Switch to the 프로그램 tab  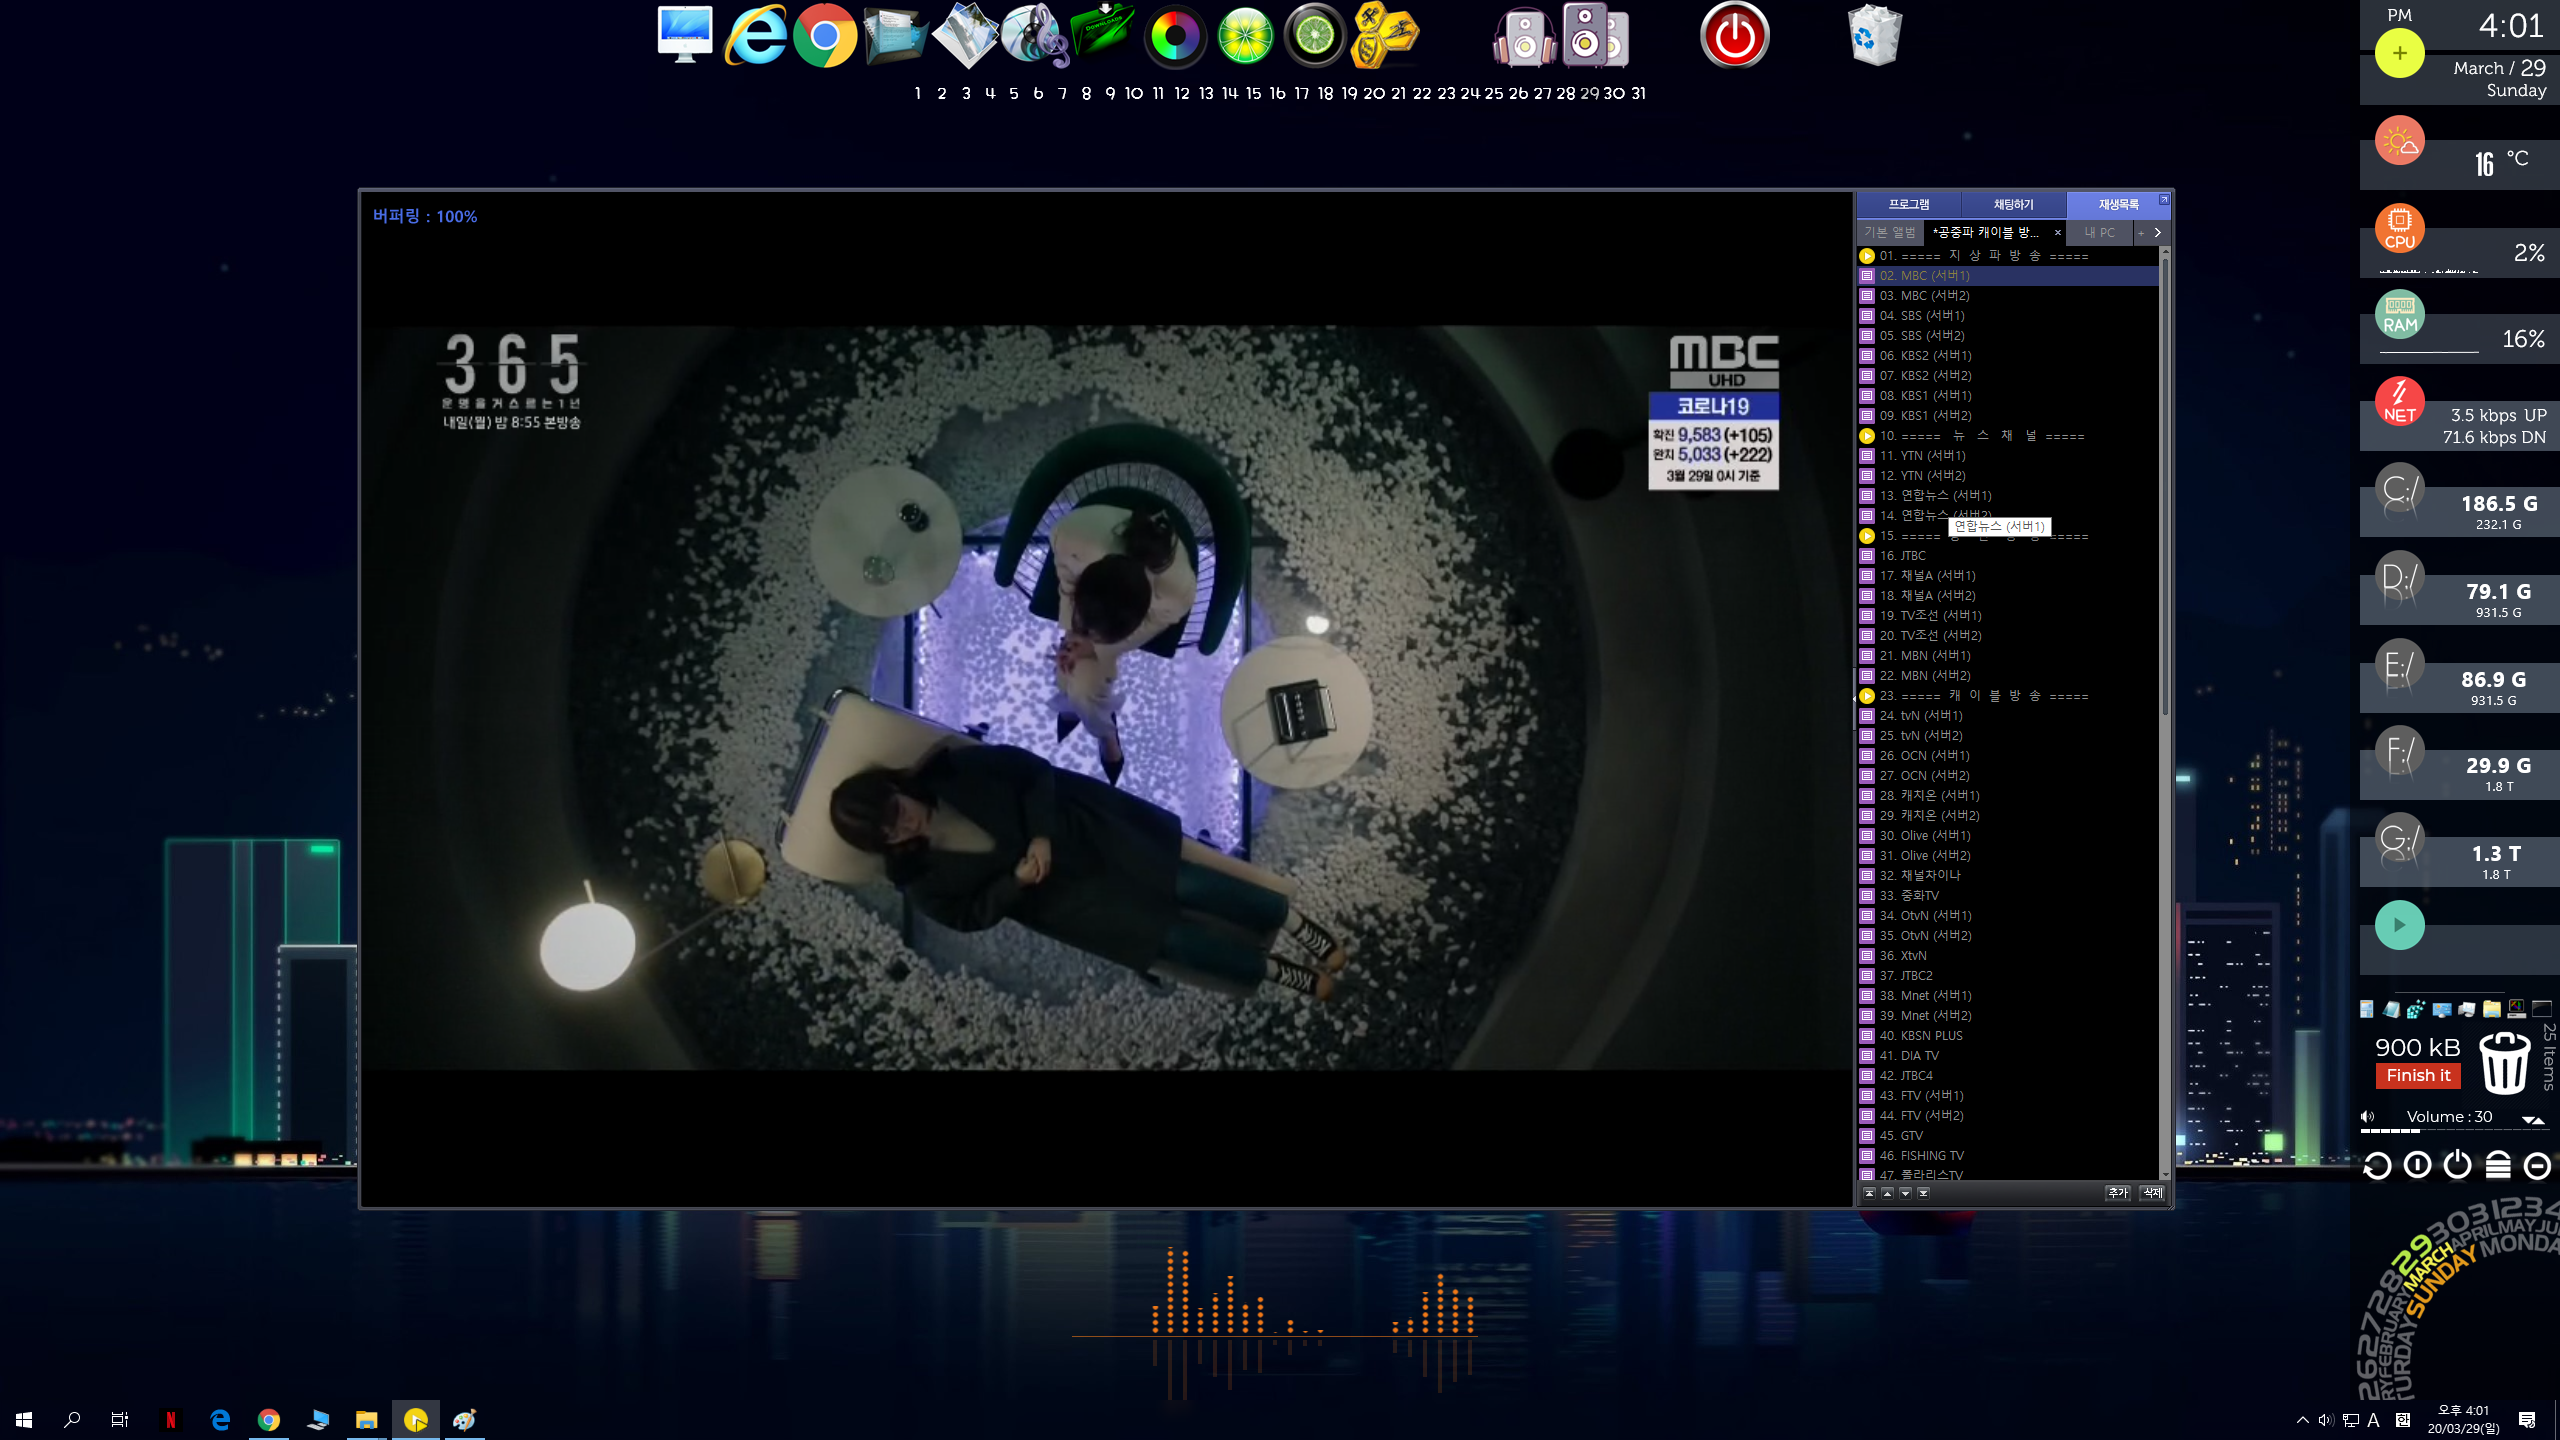pos(1909,204)
